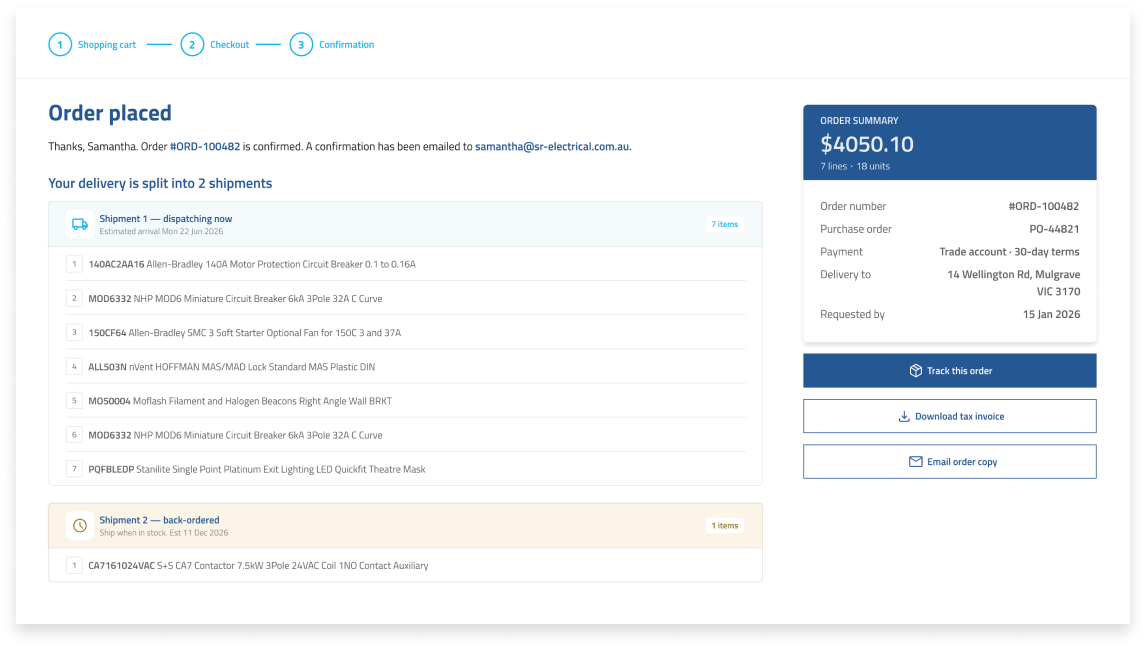The image size is (1146, 648).
Task: Click the 1 items badge on Shipment 2
Action: coord(725,525)
